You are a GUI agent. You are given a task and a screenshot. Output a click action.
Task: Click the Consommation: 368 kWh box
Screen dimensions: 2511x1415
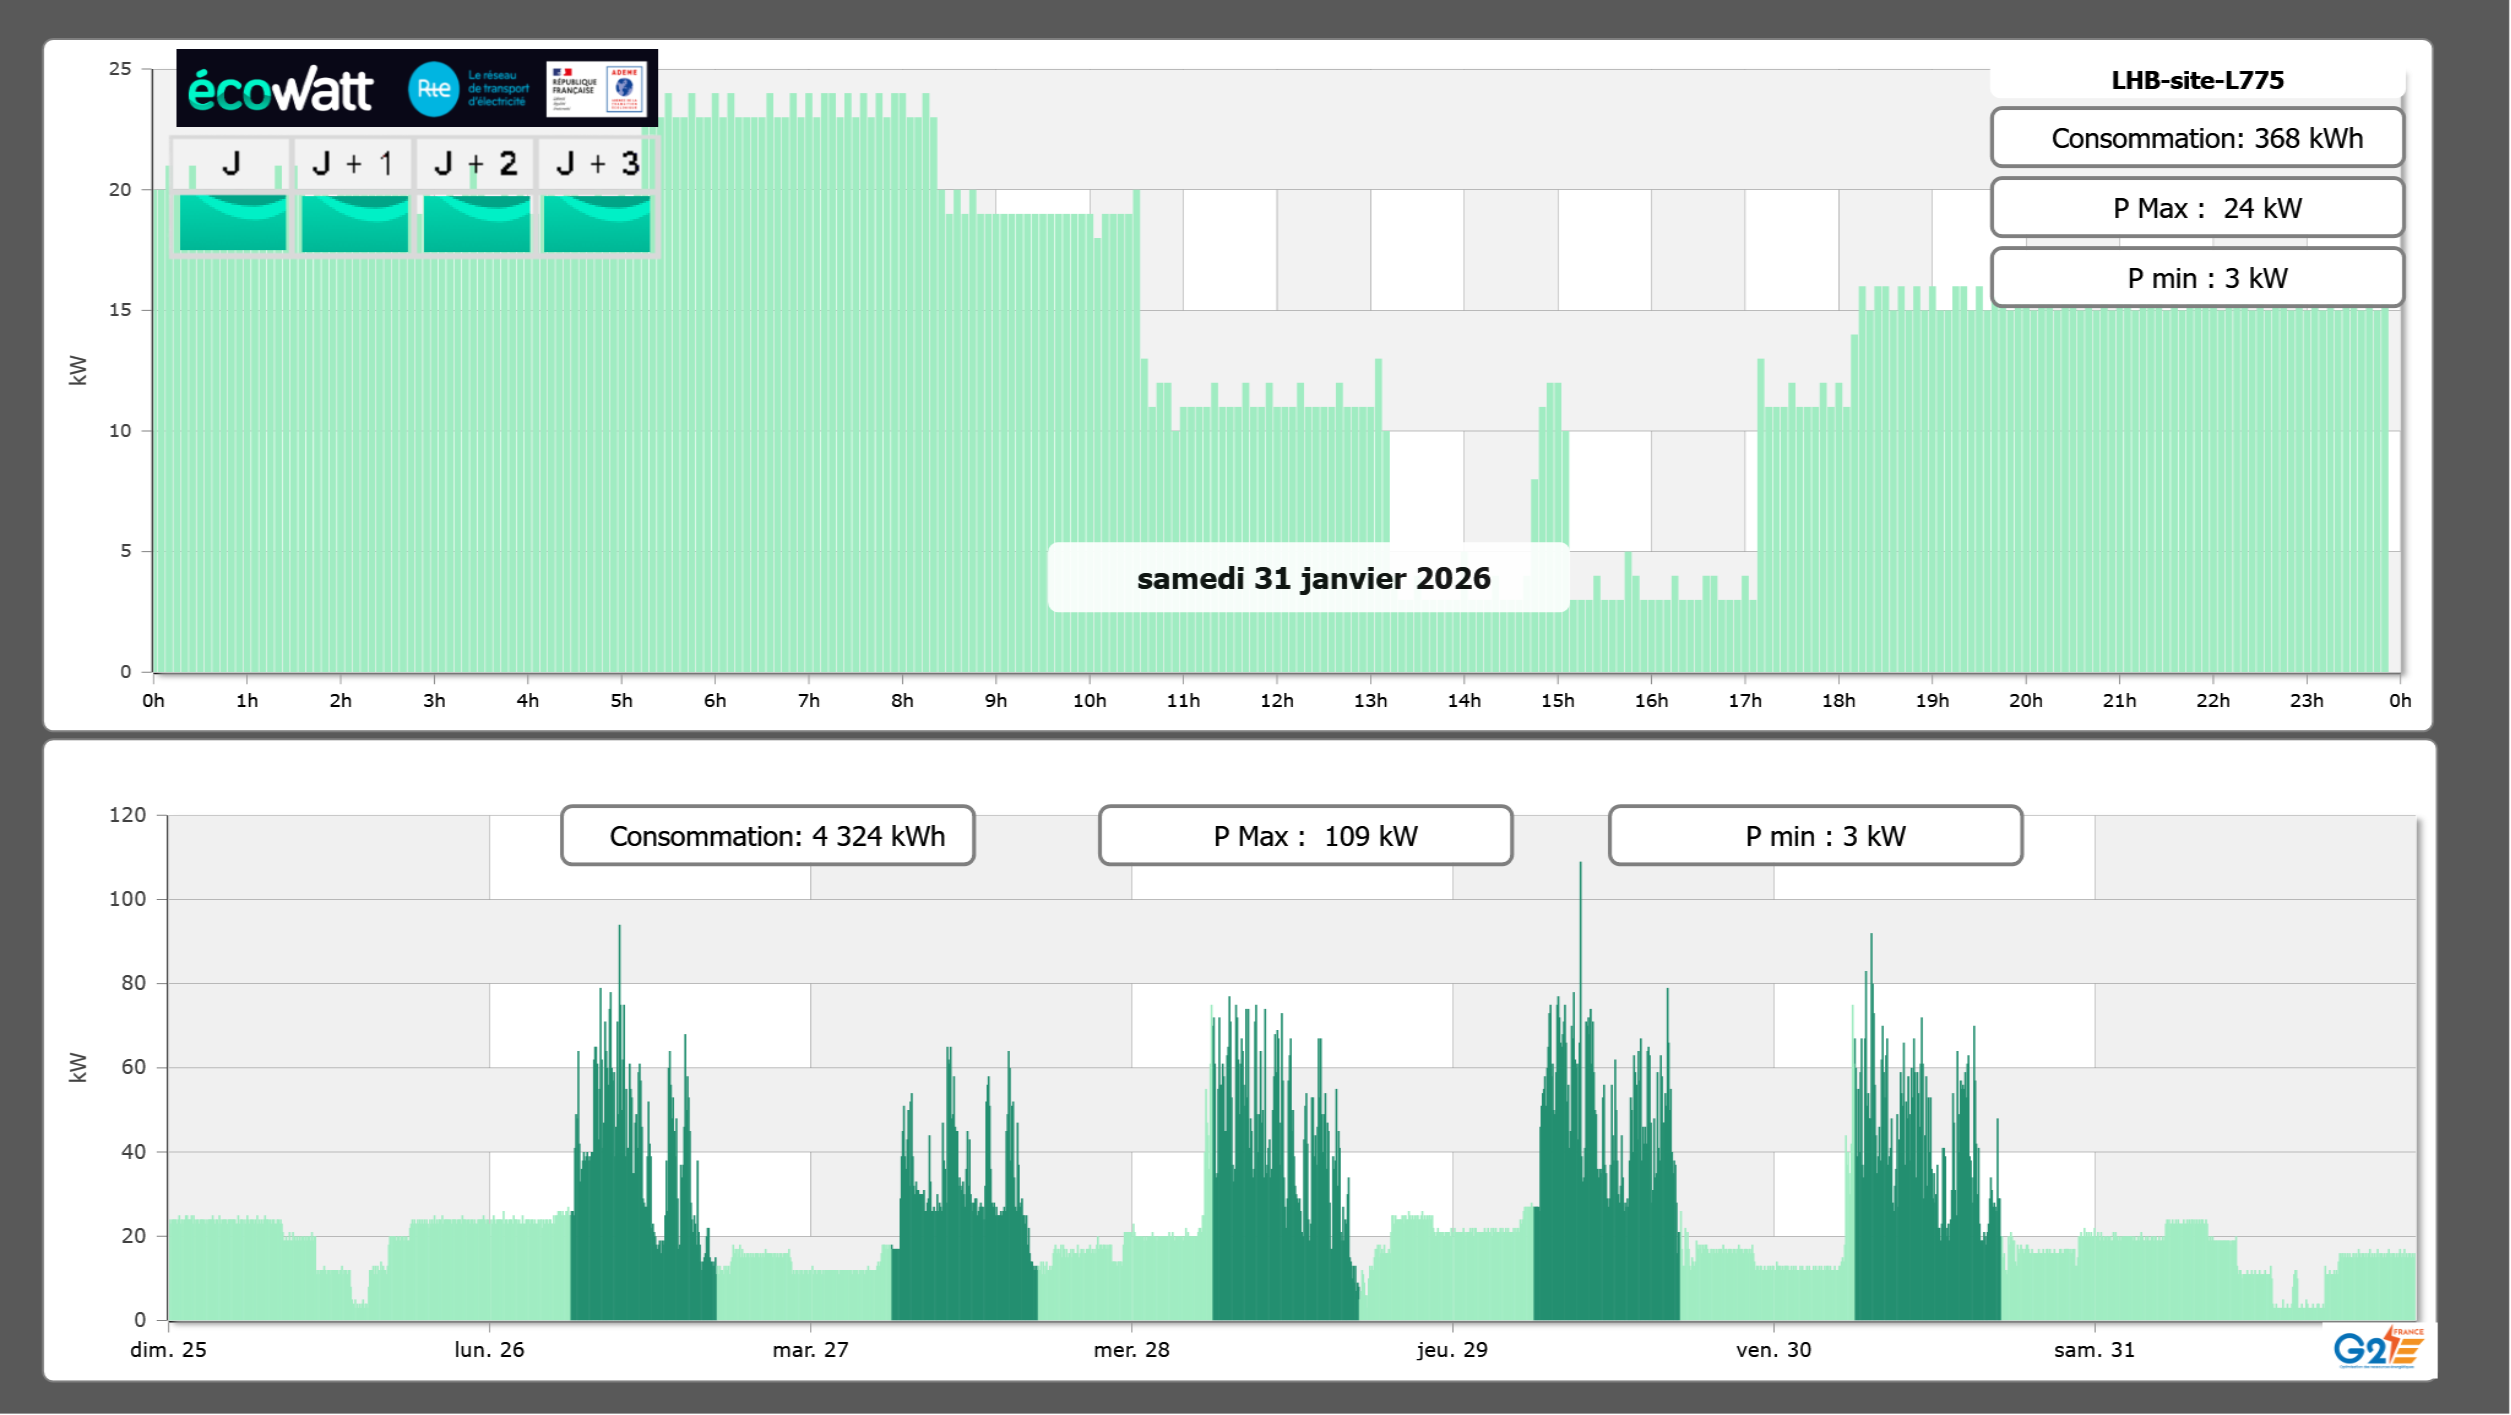click(x=2197, y=138)
